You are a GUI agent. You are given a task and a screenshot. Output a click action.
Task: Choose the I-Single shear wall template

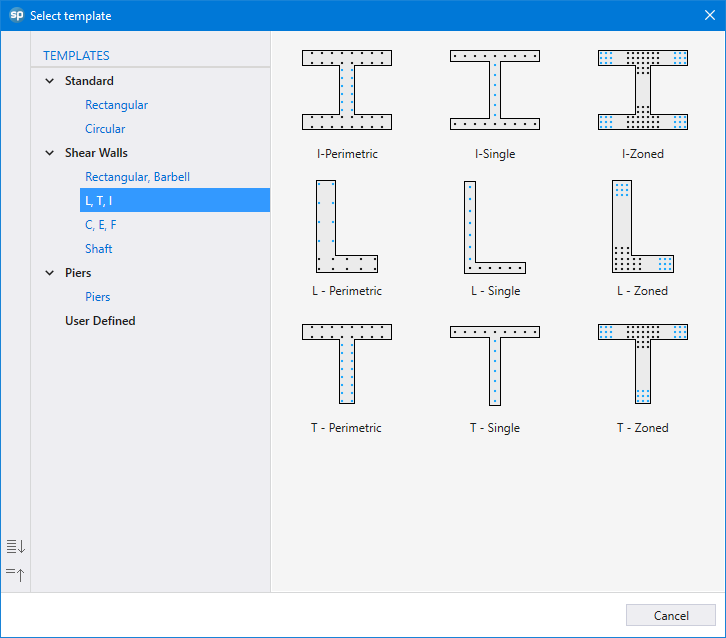pyautogui.click(x=495, y=90)
